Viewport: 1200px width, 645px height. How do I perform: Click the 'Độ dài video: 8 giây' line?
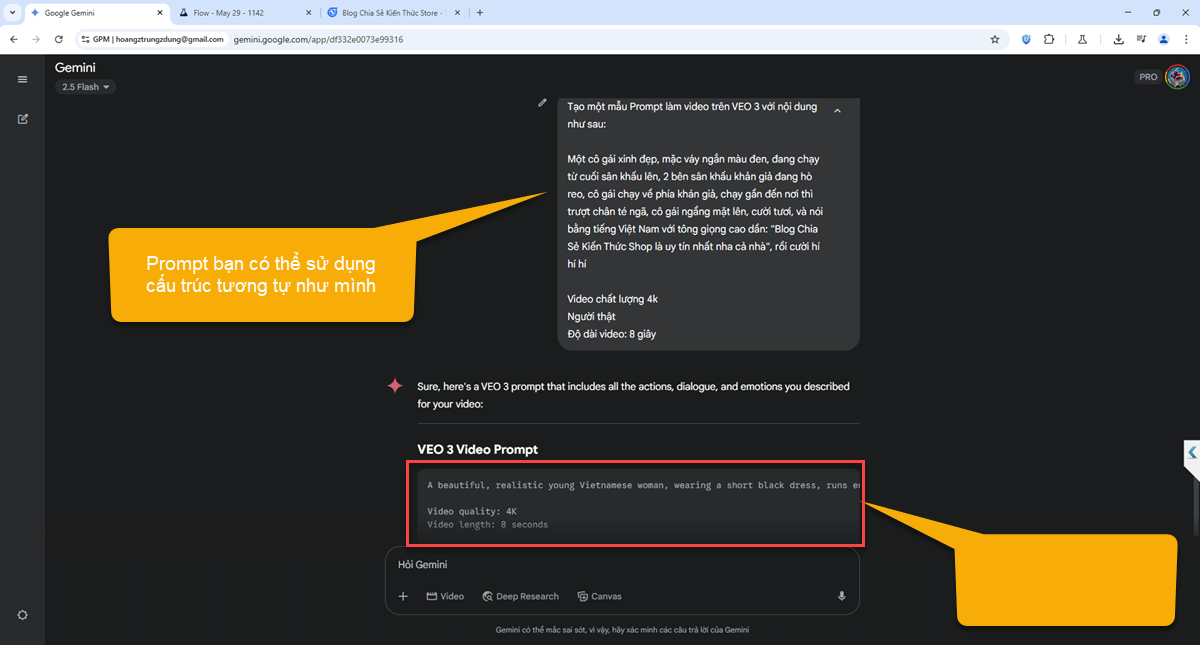[612, 334]
